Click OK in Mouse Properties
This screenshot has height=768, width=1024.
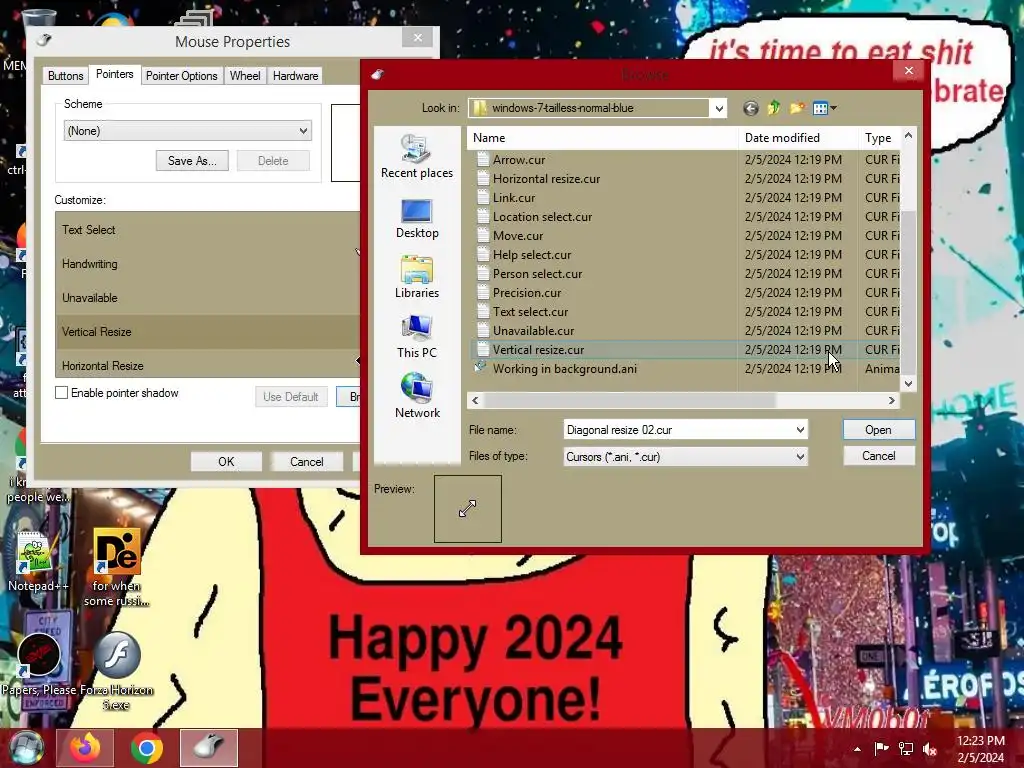[x=226, y=462]
